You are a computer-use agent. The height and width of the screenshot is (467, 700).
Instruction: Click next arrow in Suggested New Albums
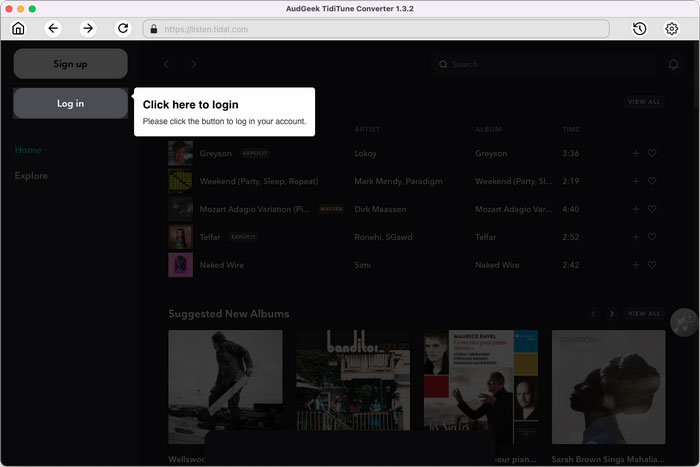[x=612, y=314]
